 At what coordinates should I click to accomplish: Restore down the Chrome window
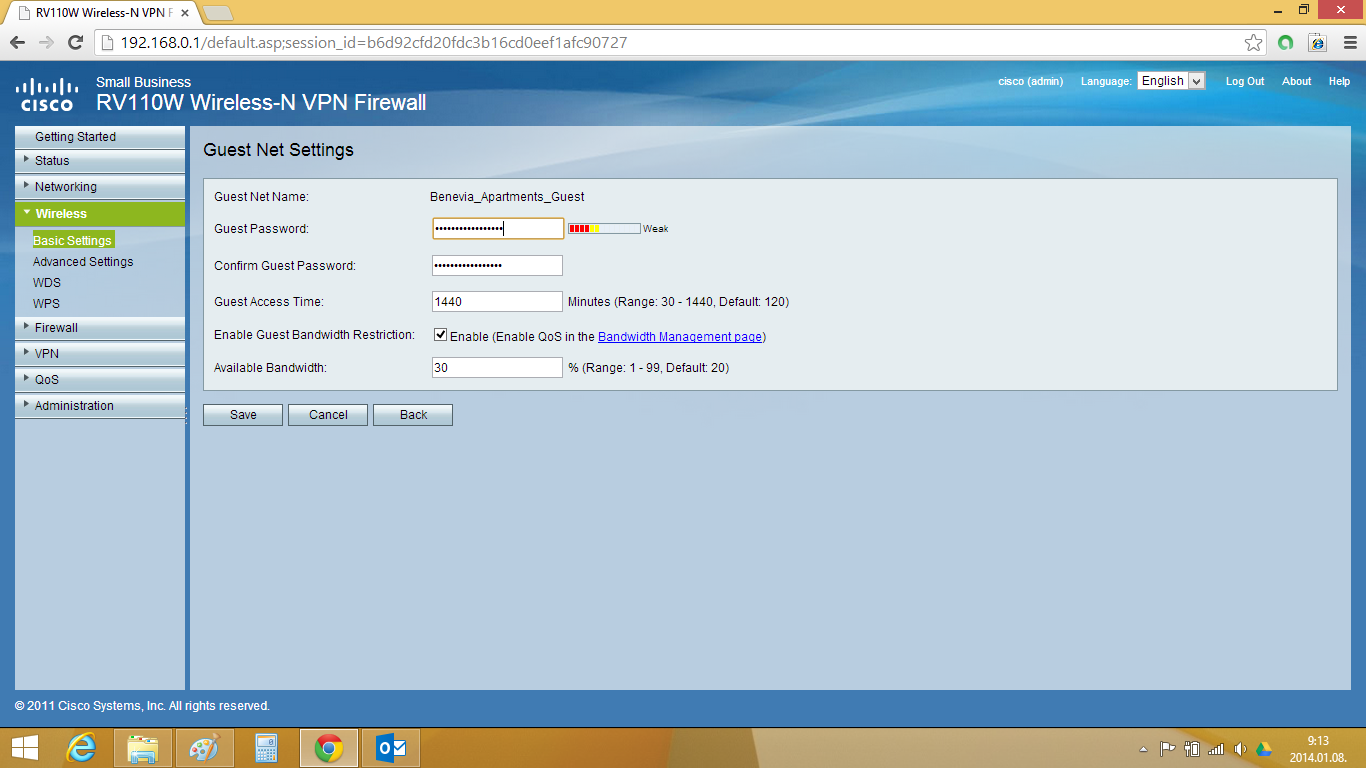click(x=1303, y=9)
